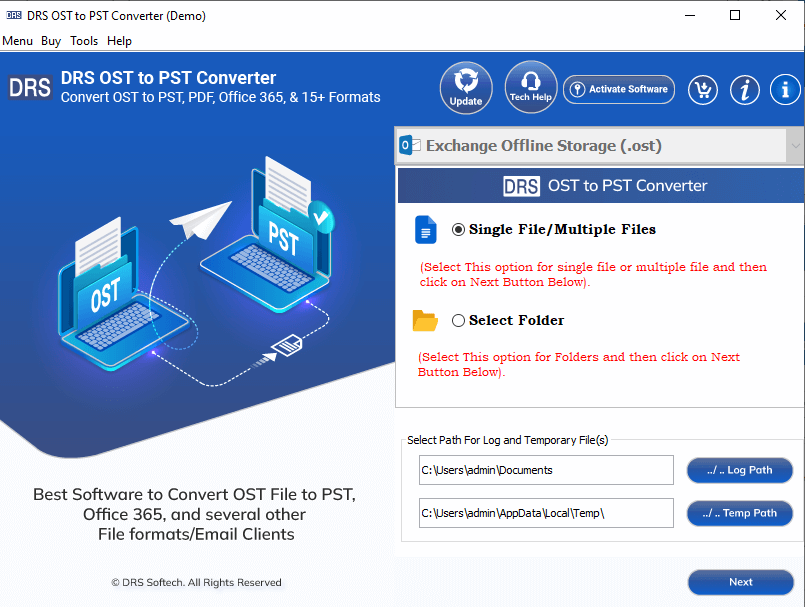The image size is (805, 607).
Task: Click the temp path field AppData\Local\Temp
Action: click(x=546, y=513)
